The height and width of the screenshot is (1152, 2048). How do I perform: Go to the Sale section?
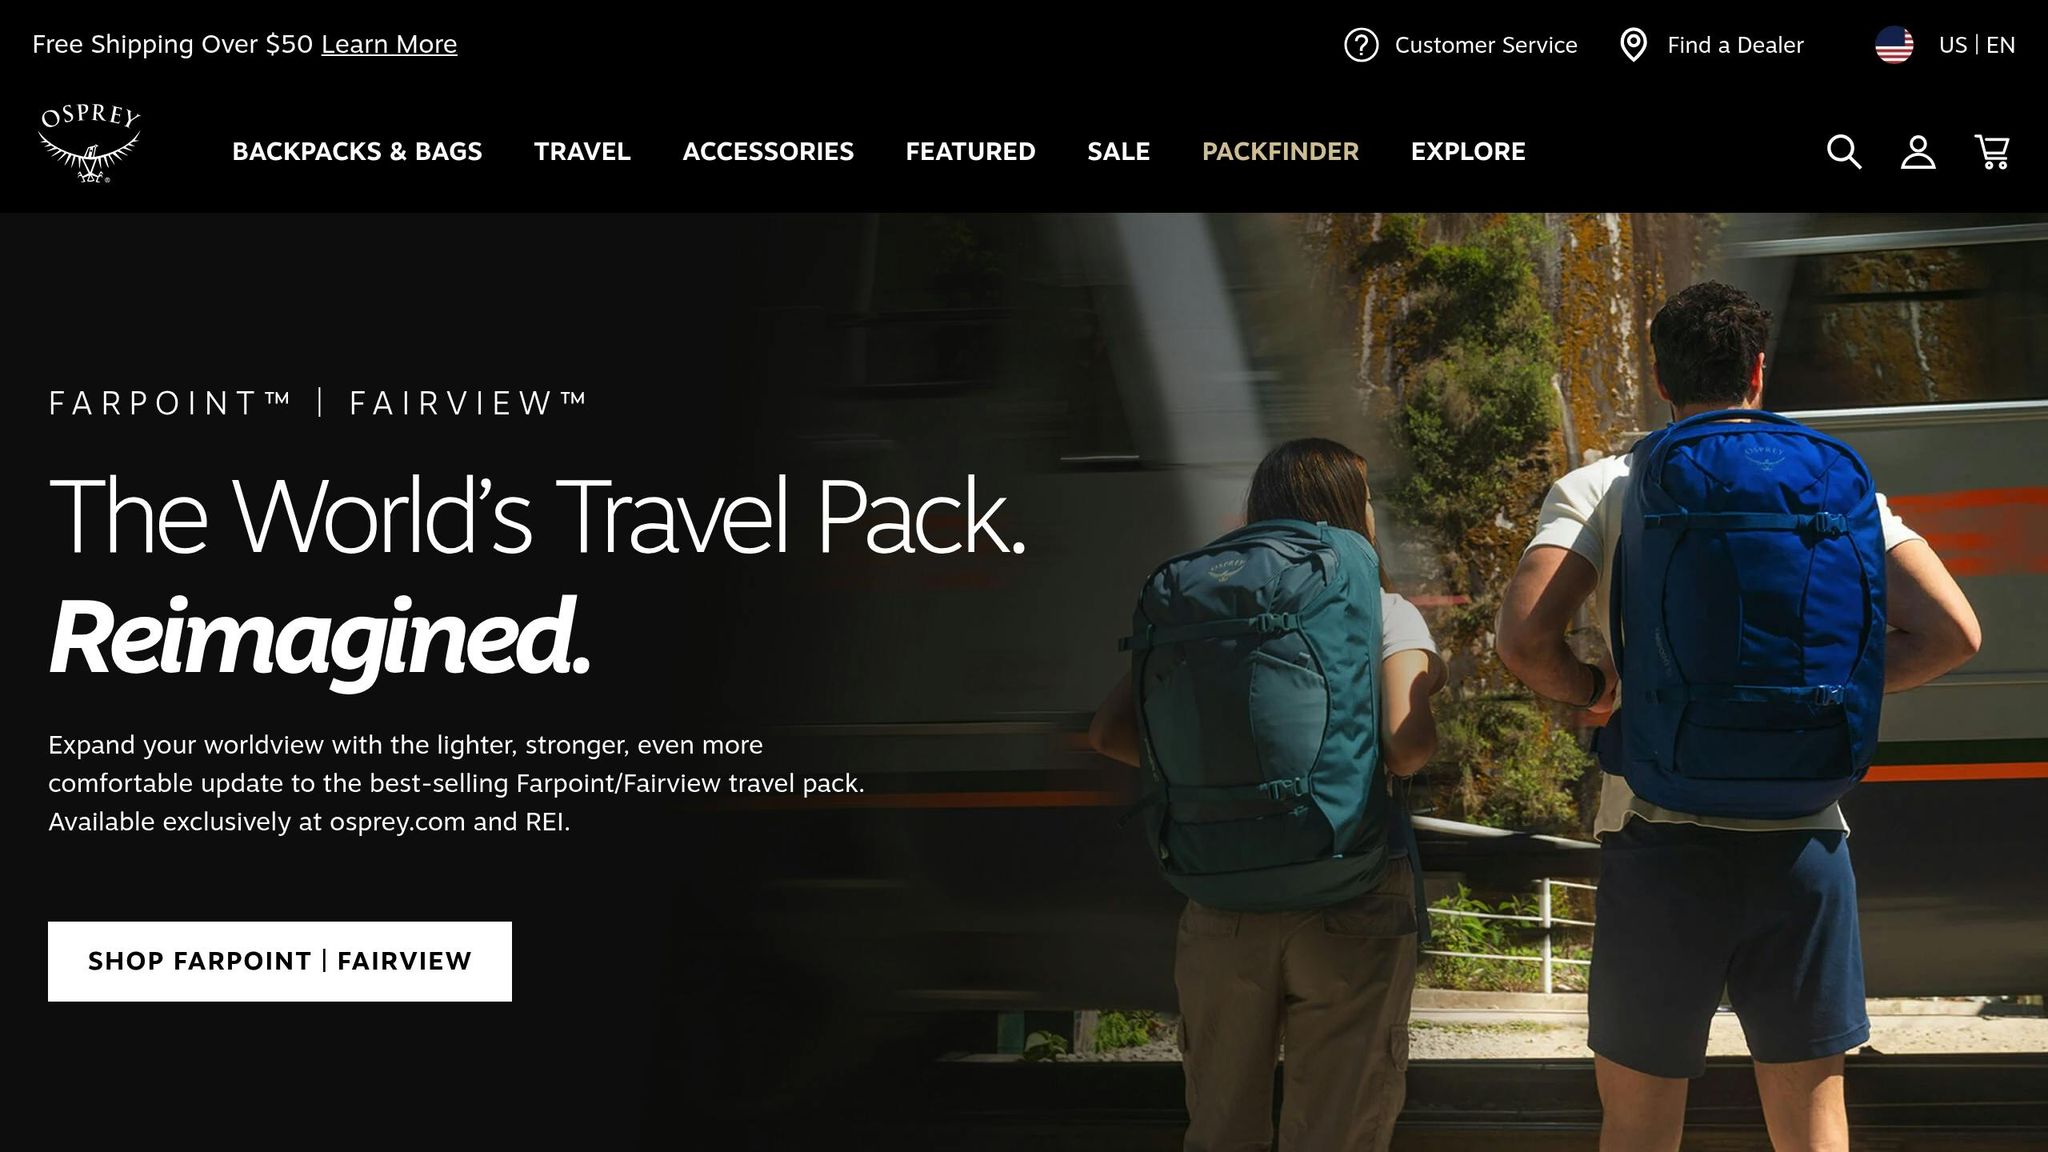tap(1118, 152)
